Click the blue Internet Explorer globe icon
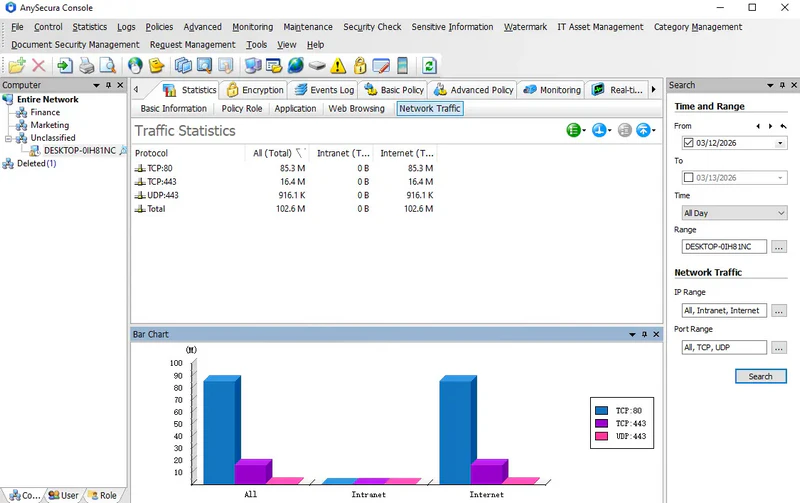The width and height of the screenshot is (800, 503). [x=295, y=66]
